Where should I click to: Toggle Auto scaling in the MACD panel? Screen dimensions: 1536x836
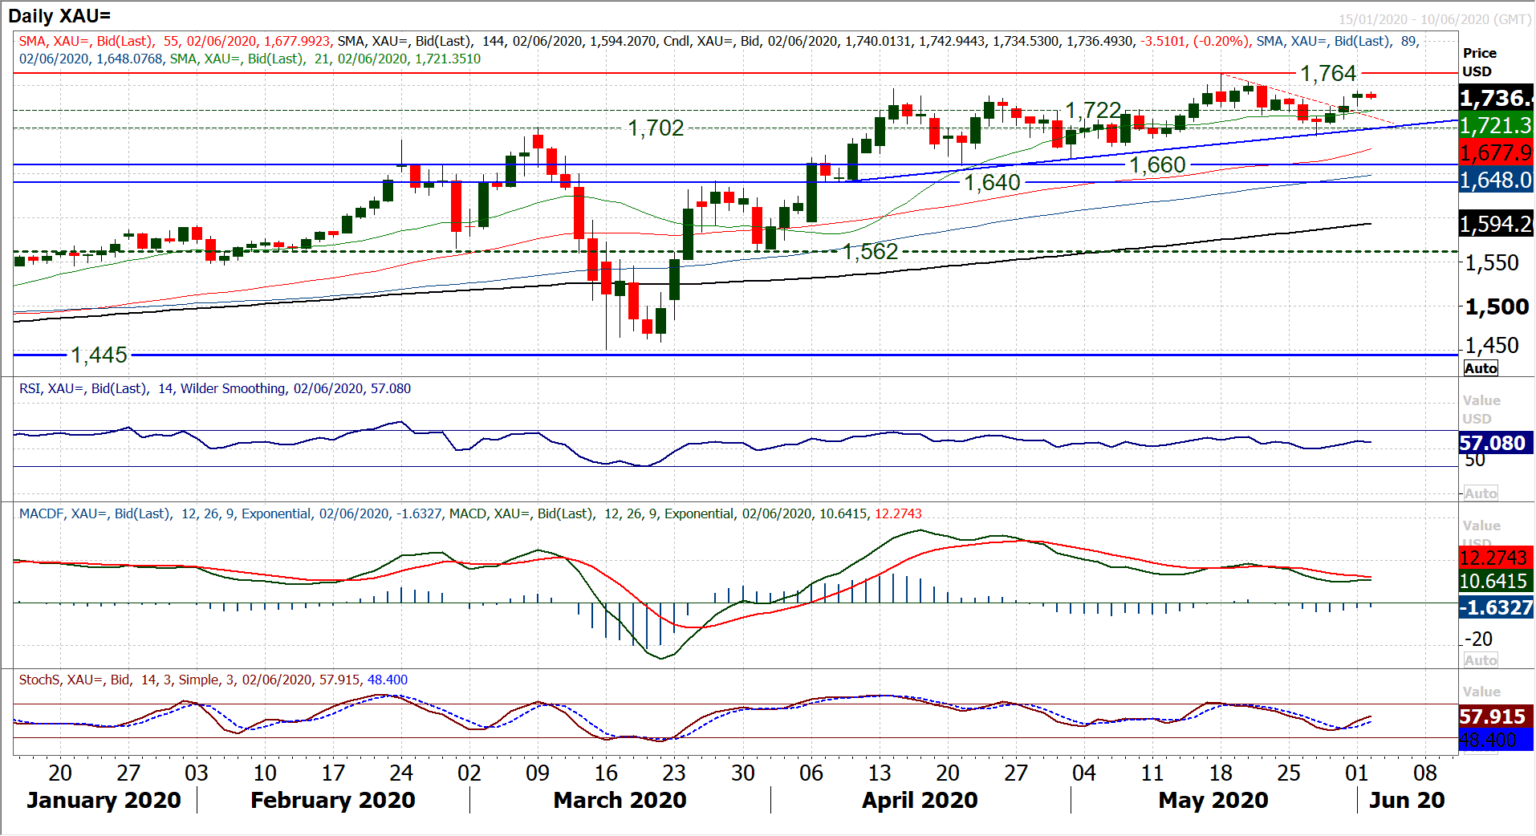(1480, 660)
